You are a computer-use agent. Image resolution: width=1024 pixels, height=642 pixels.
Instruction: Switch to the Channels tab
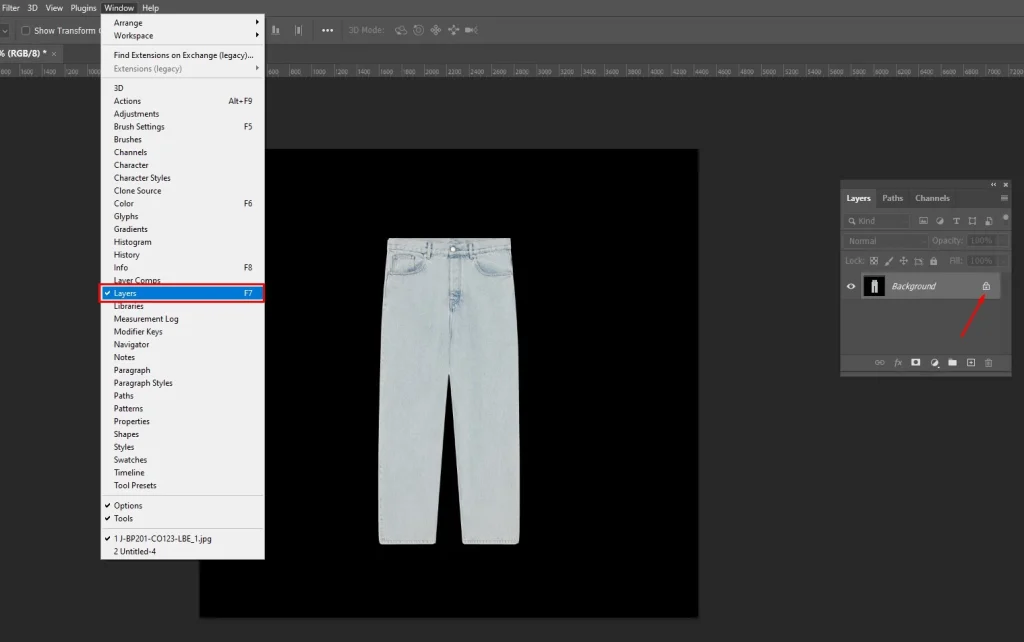[x=931, y=198]
